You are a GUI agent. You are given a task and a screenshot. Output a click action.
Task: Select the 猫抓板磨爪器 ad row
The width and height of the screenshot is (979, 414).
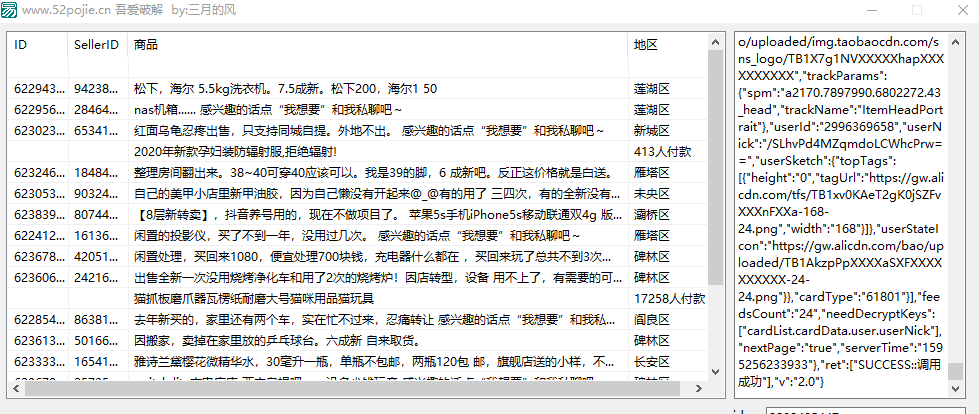pyautogui.click(x=358, y=299)
